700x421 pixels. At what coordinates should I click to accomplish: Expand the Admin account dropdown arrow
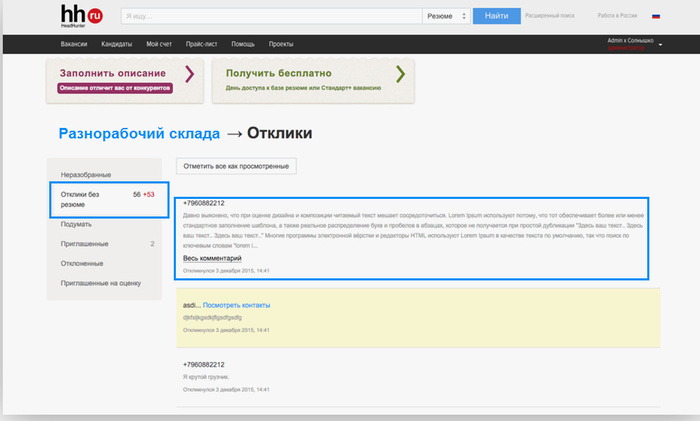660,41
